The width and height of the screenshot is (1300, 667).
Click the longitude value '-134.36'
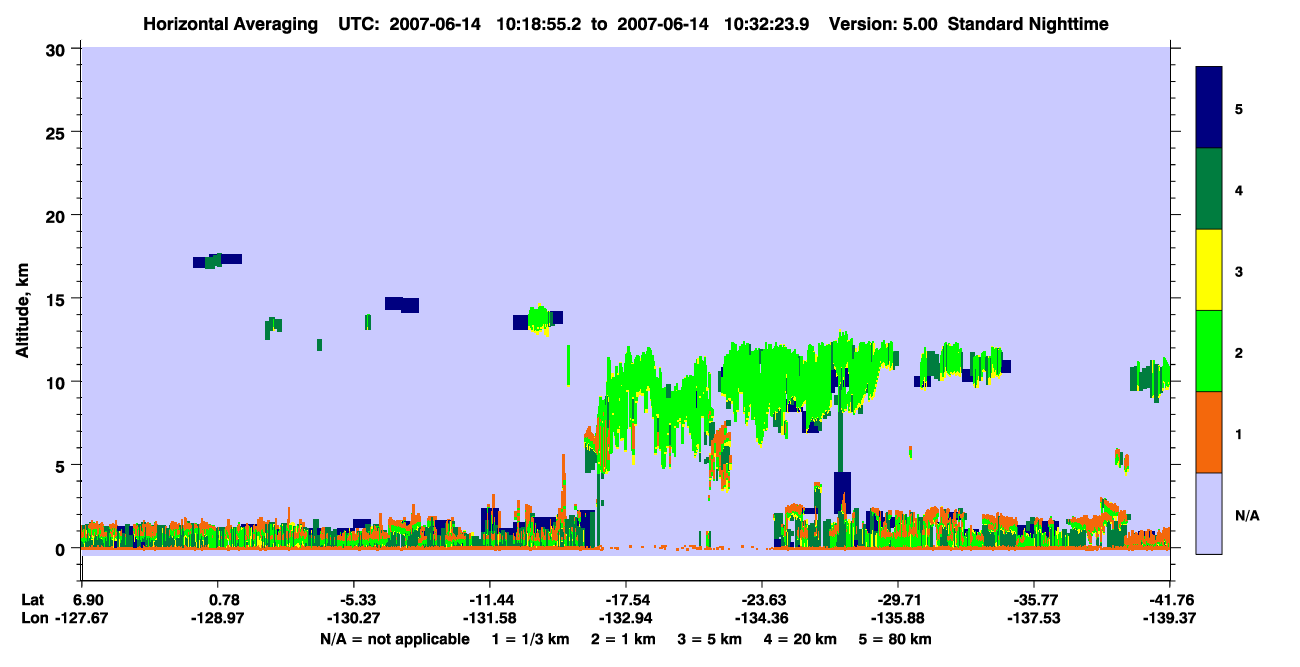click(x=762, y=618)
